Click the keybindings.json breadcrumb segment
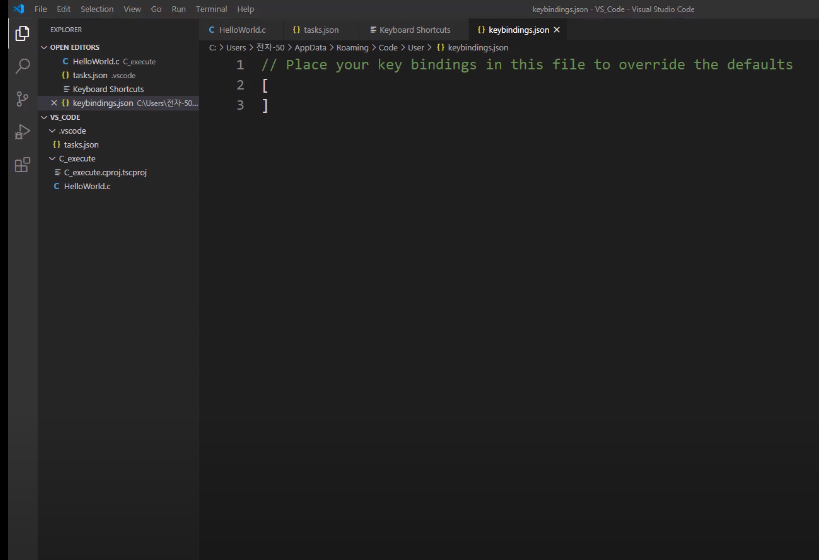 (472, 48)
